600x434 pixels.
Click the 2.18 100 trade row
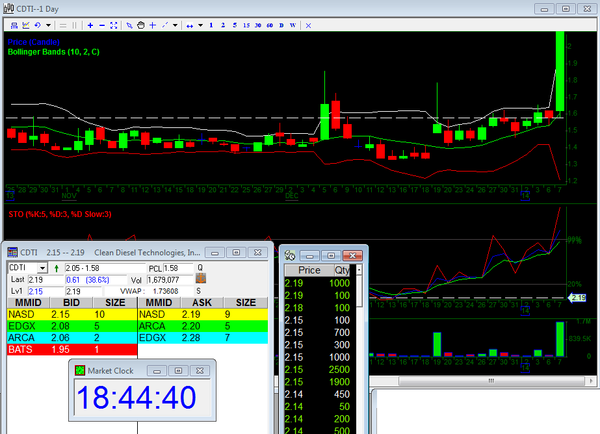(x=317, y=308)
